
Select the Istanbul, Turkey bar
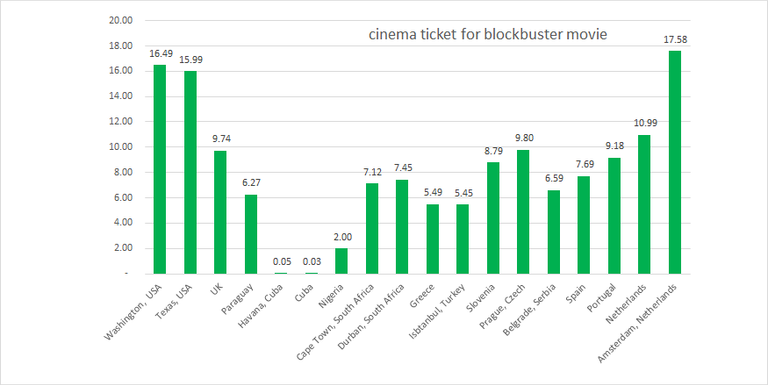462,239
